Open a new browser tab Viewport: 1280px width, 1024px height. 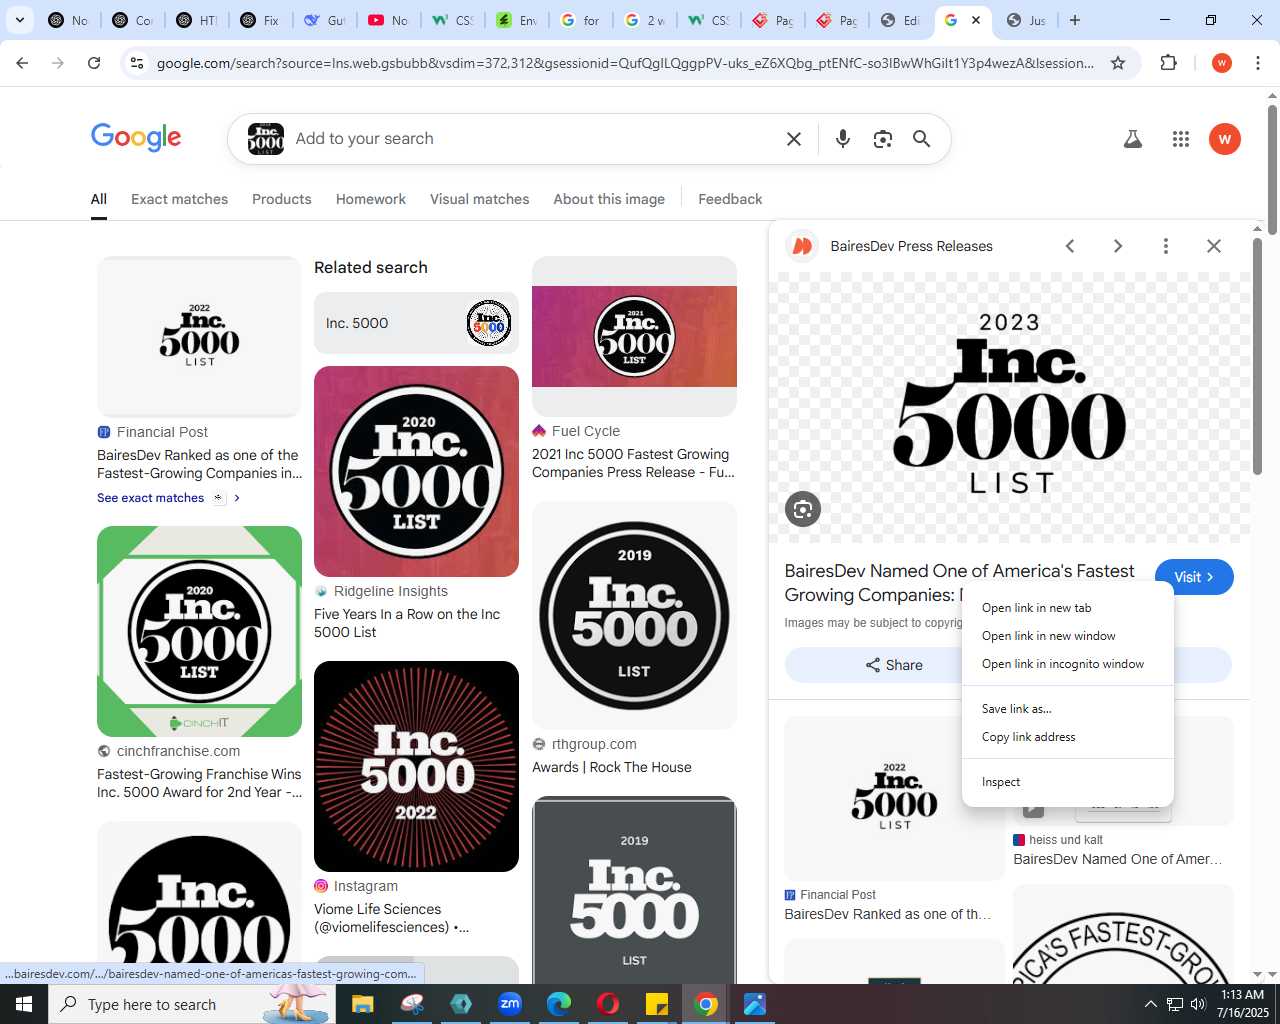[x=1075, y=20]
